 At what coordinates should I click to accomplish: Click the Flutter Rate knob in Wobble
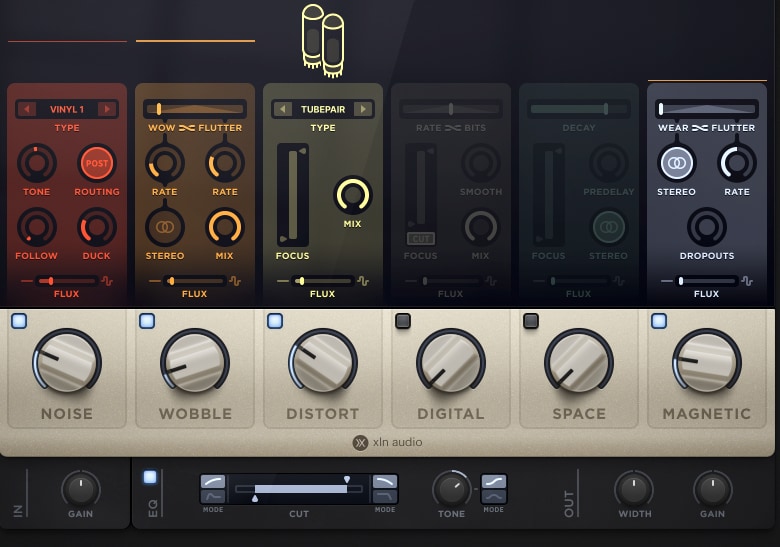tap(225, 163)
